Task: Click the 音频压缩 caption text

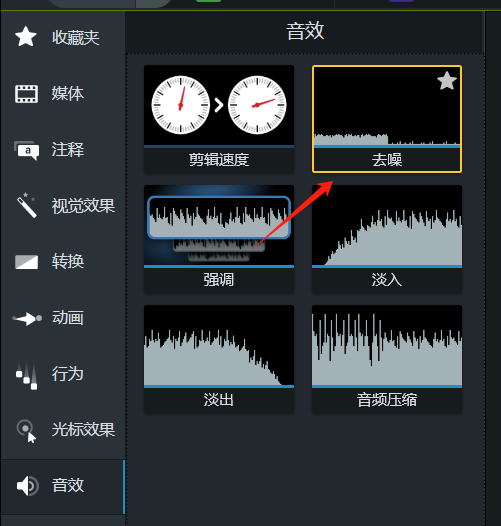Action: (x=387, y=400)
